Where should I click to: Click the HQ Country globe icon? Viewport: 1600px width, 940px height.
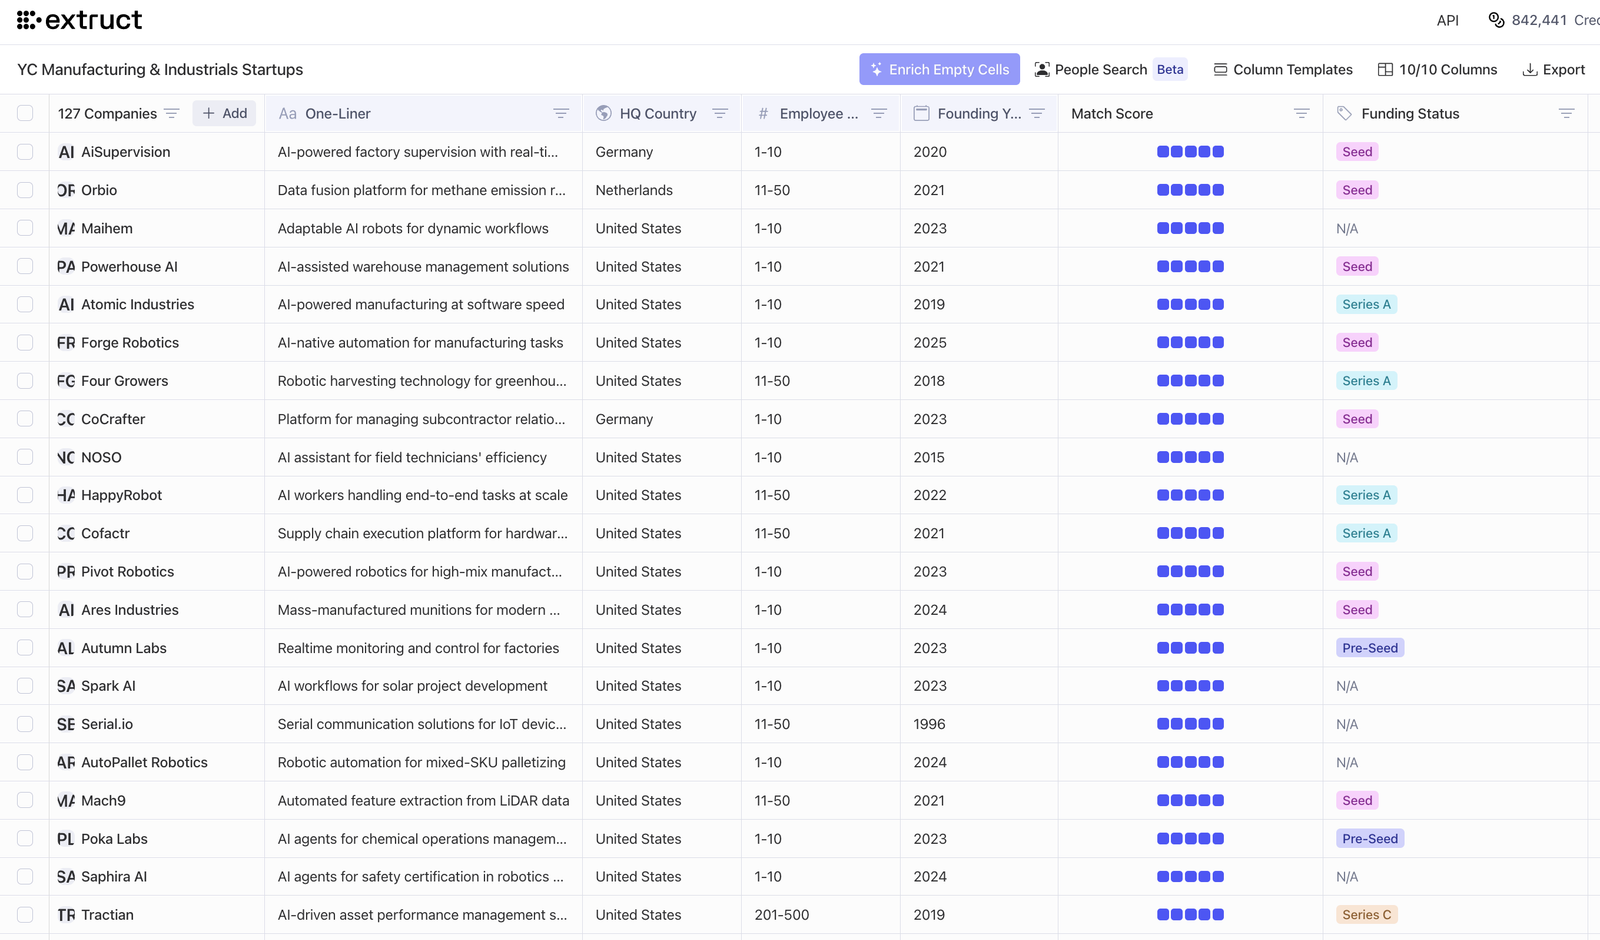[x=604, y=114]
